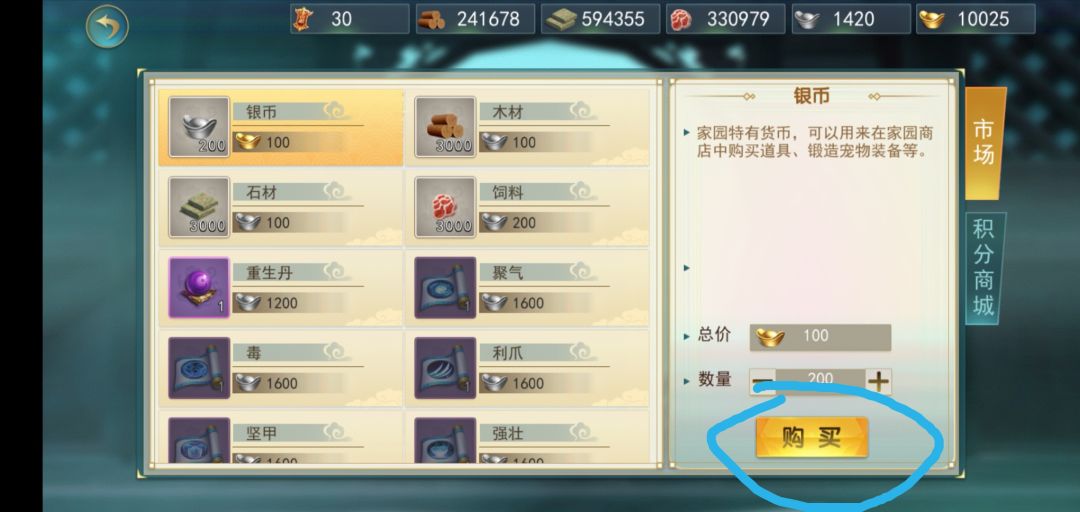Increase quantity with plus button
1080x512 pixels.
tap(878, 382)
